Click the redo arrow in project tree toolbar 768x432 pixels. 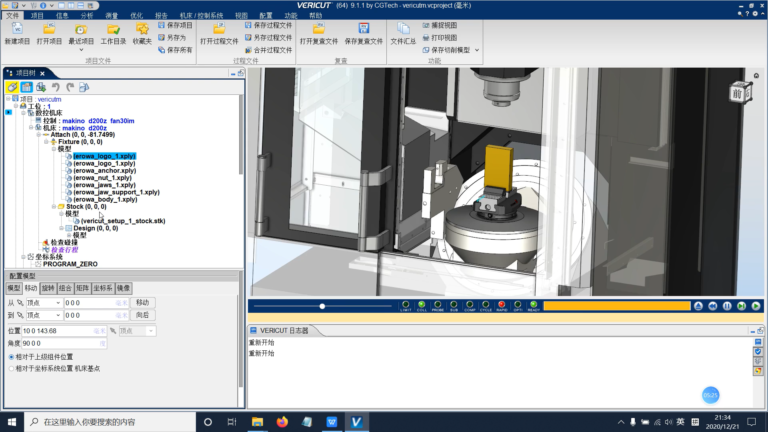(x=70, y=87)
